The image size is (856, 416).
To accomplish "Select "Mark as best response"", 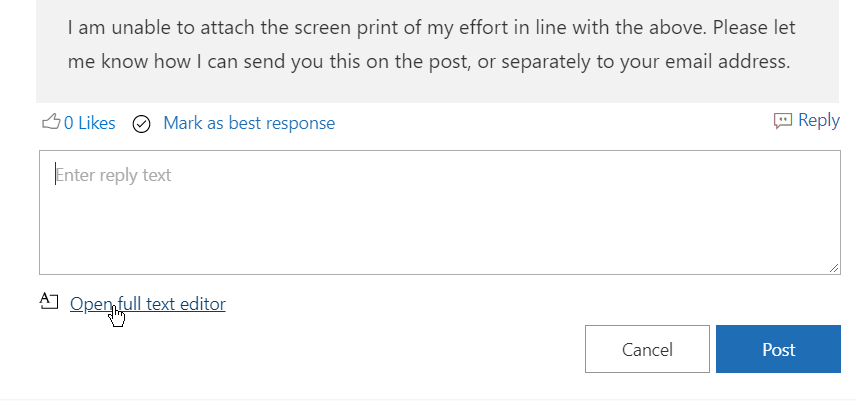I will [249, 123].
